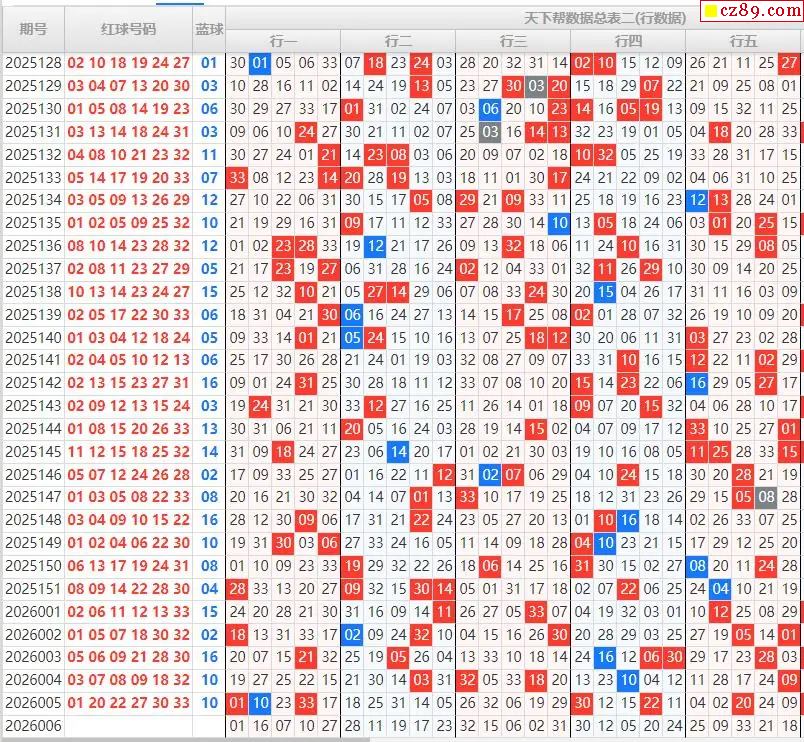The image size is (804, 742).
Task: Click gray-highlighted 08 in 行五 of issue 2025147
Action: (x=766, y=497)
